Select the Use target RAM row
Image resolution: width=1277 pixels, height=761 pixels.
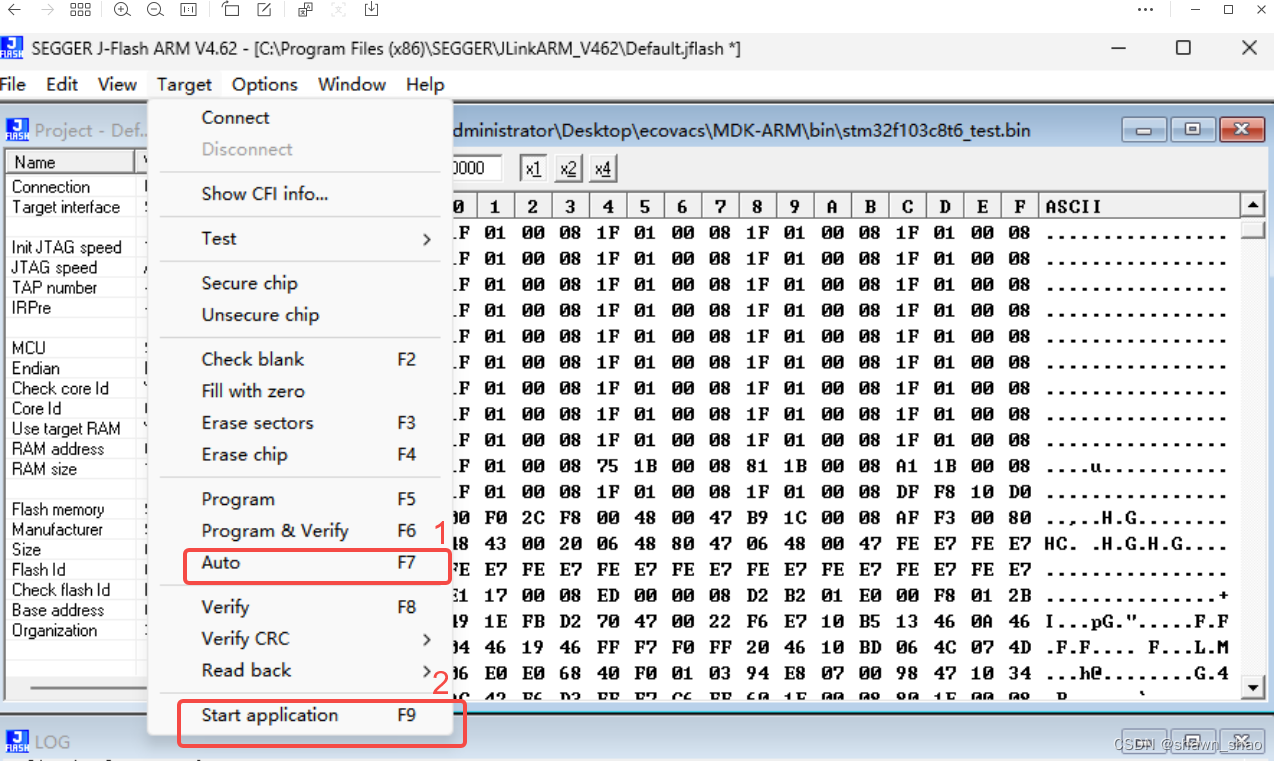coord(76,428)
